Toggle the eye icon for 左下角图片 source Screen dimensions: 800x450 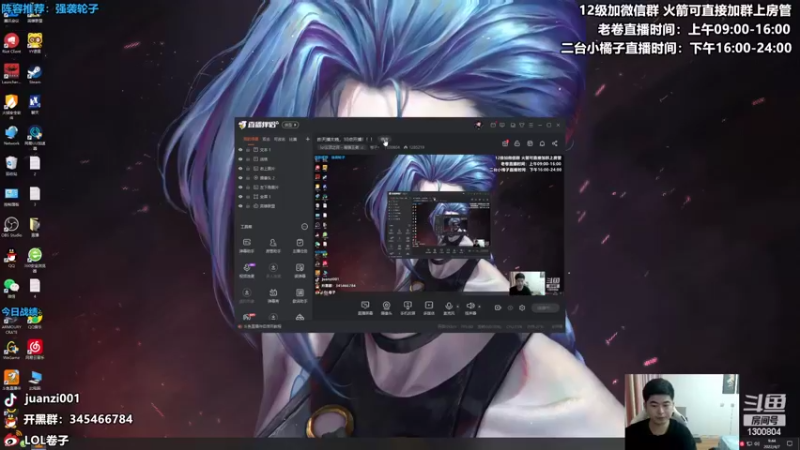[240, 187]
